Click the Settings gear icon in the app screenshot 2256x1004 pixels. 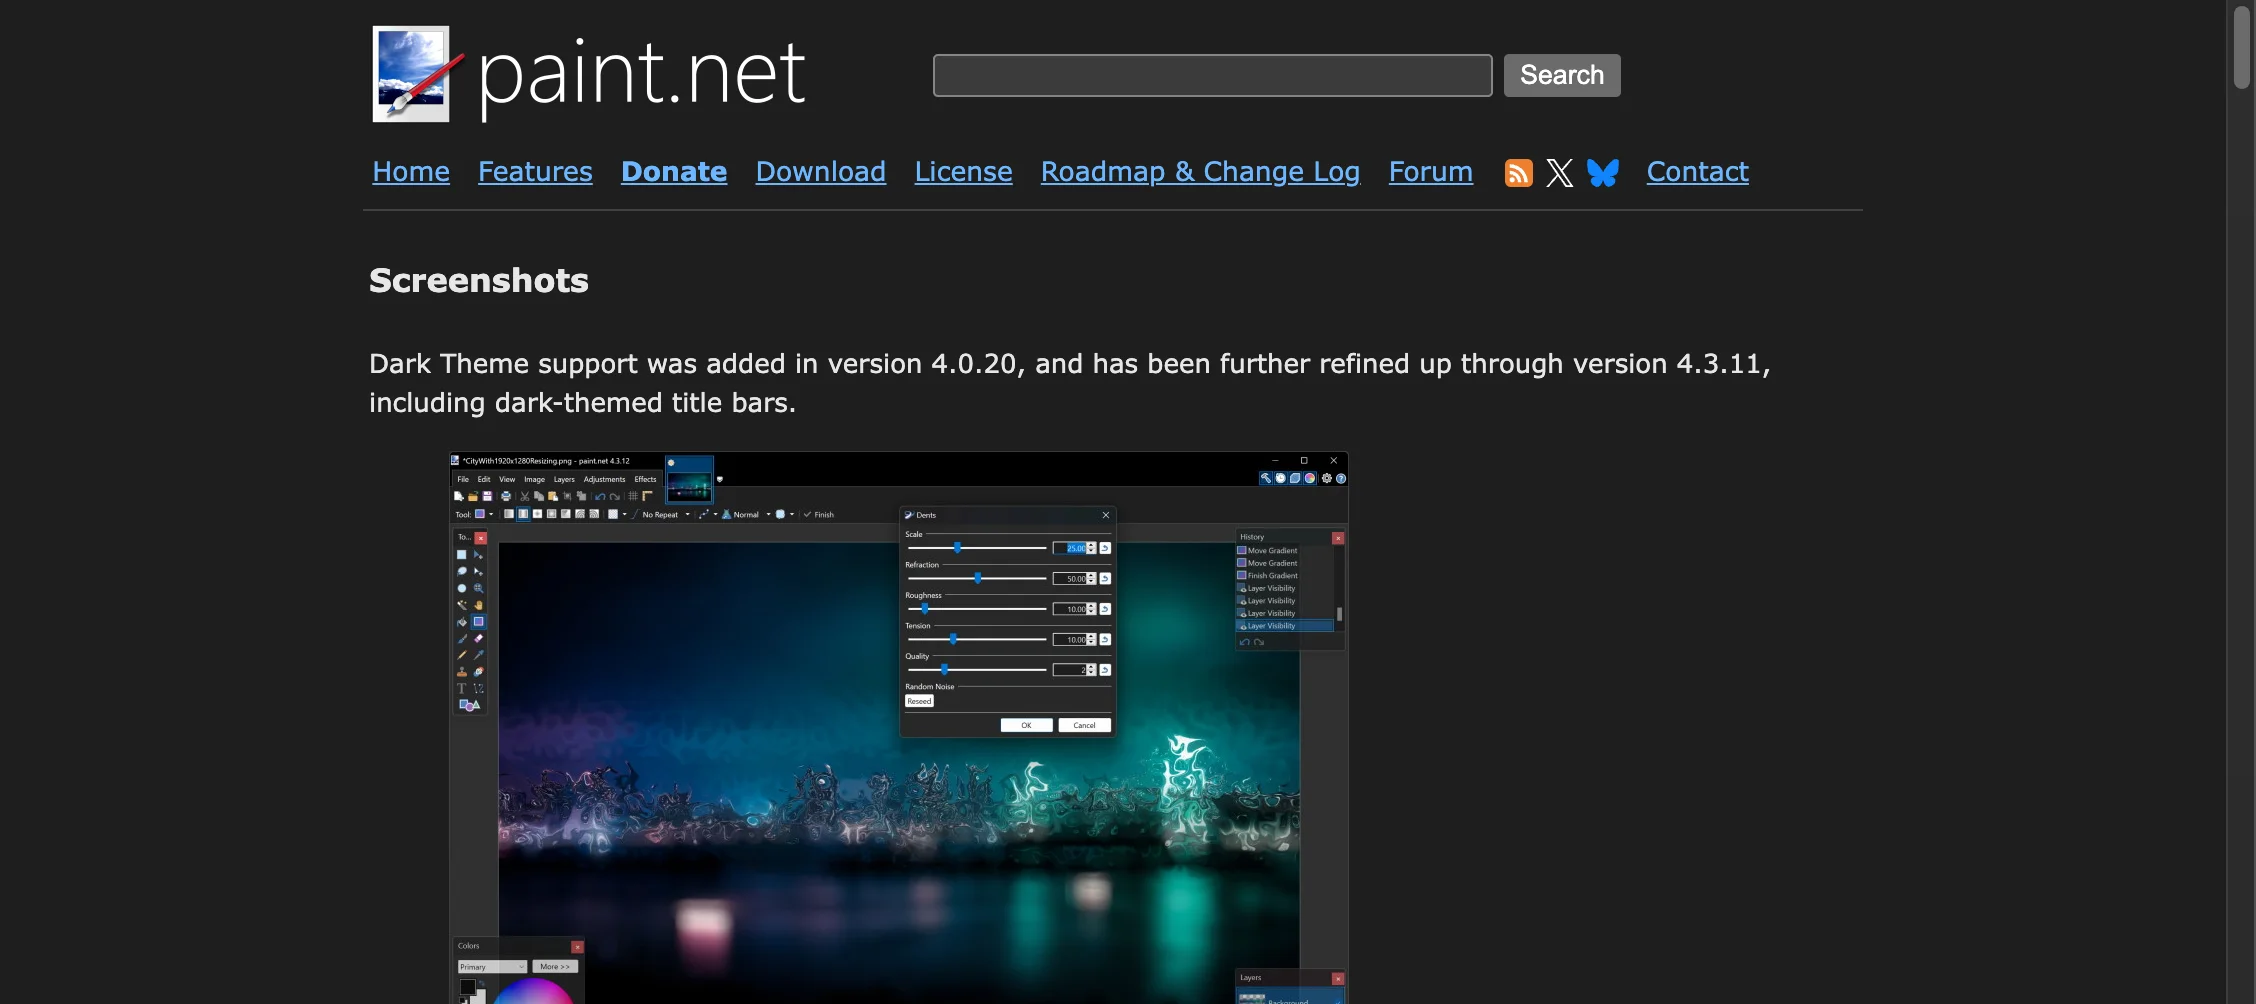click(1327, 478)
